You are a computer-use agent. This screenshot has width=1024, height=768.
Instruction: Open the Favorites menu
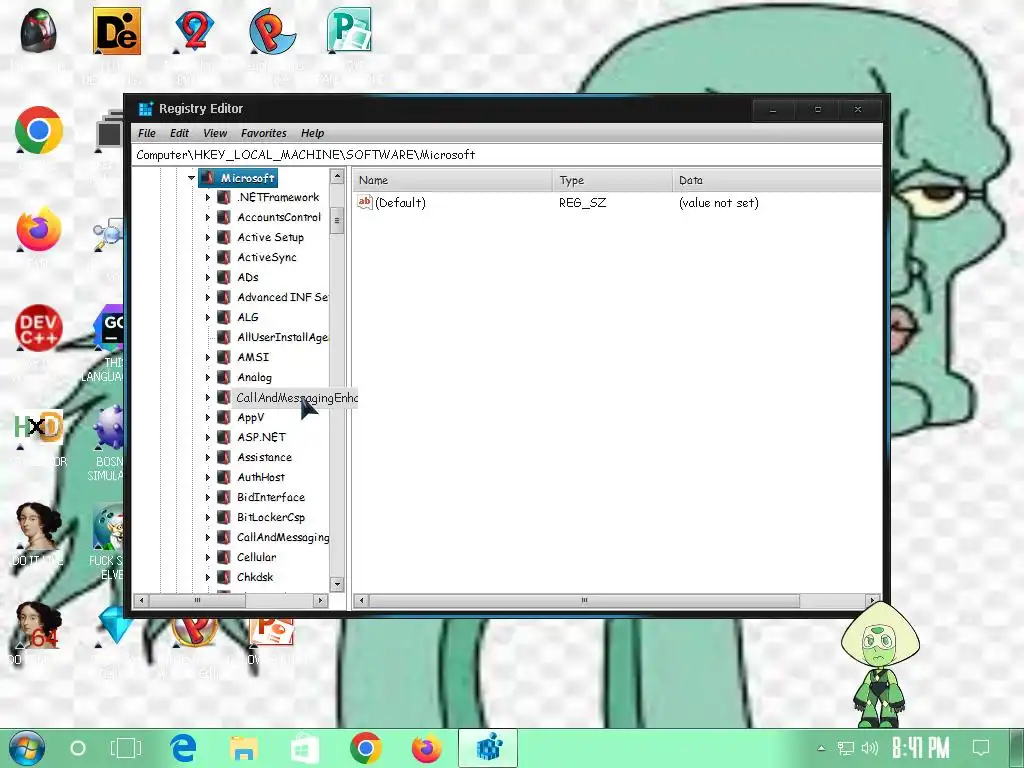(x=264, y=133)
